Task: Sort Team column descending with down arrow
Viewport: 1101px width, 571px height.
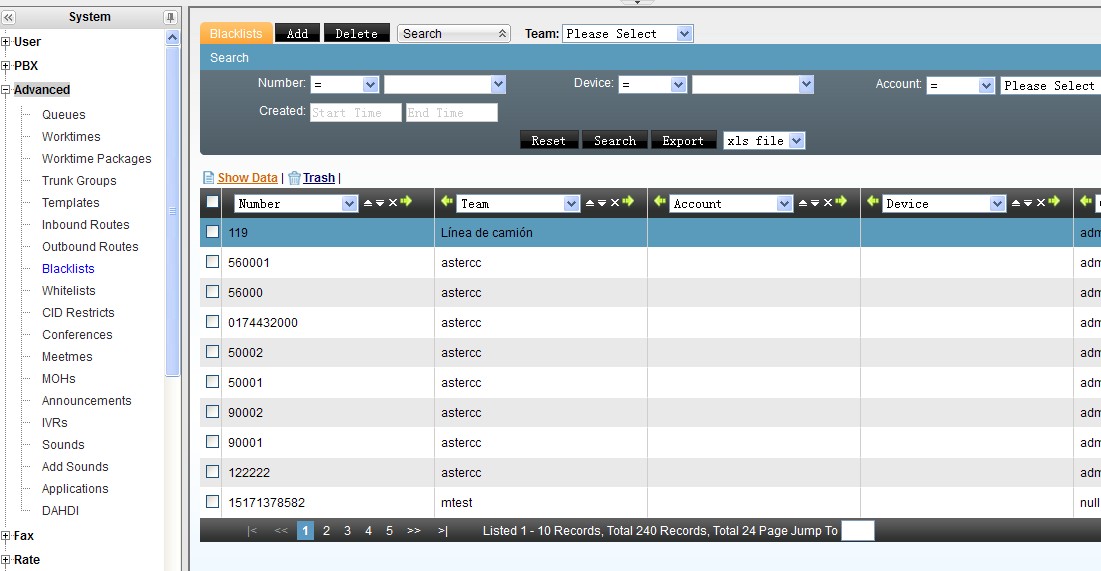Action: (x=602, y=203)
